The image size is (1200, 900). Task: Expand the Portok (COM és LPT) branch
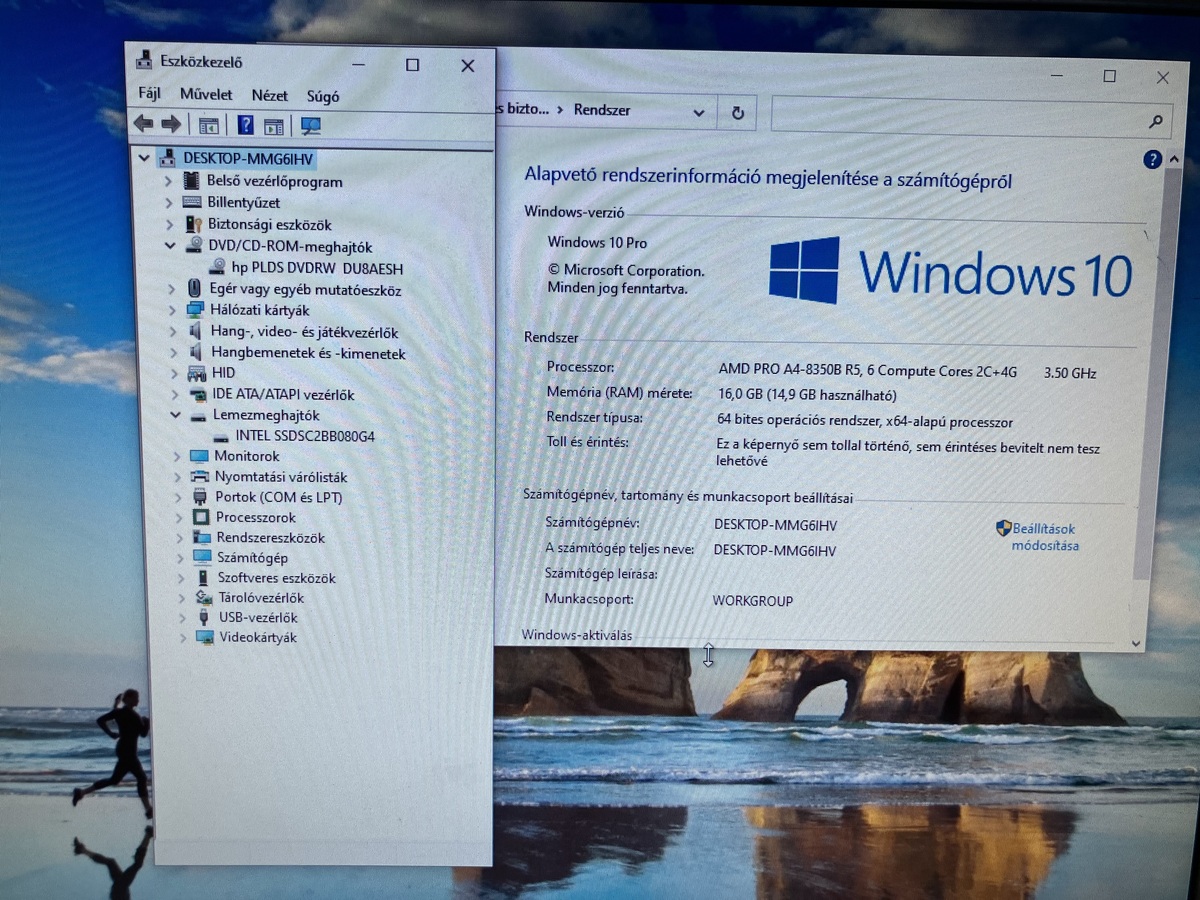178,497
